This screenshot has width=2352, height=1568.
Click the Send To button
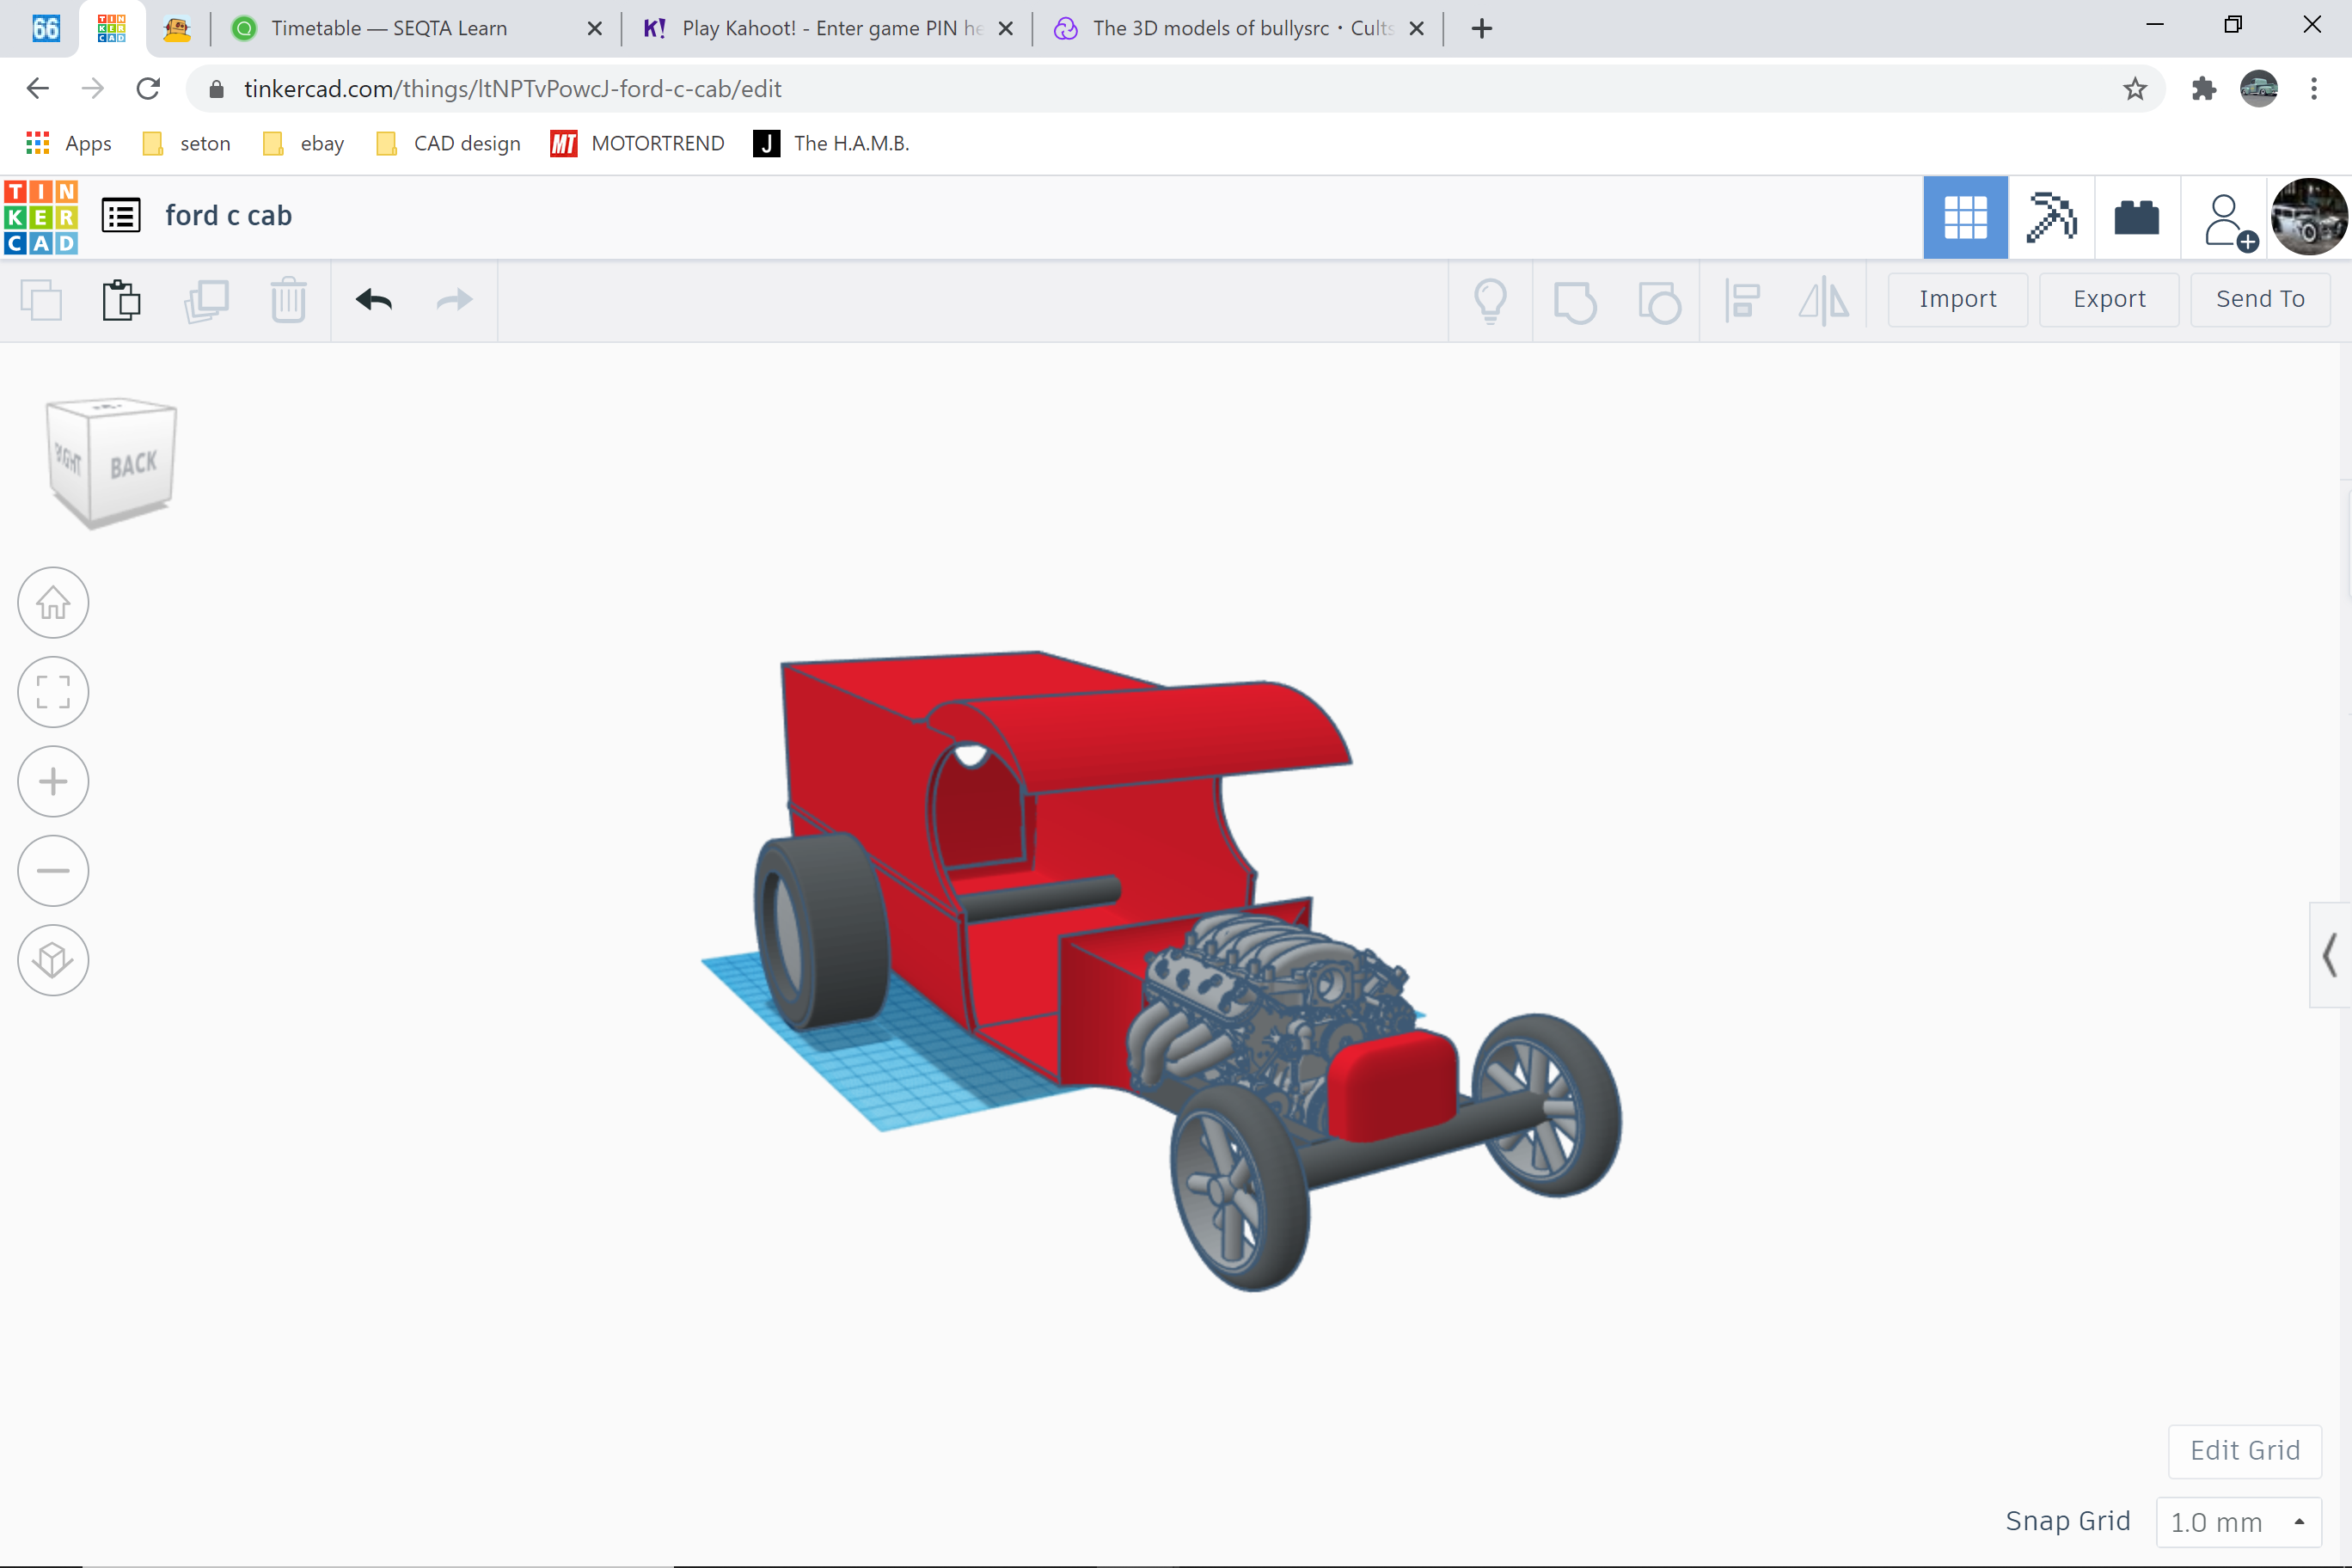pos(2260,299)
